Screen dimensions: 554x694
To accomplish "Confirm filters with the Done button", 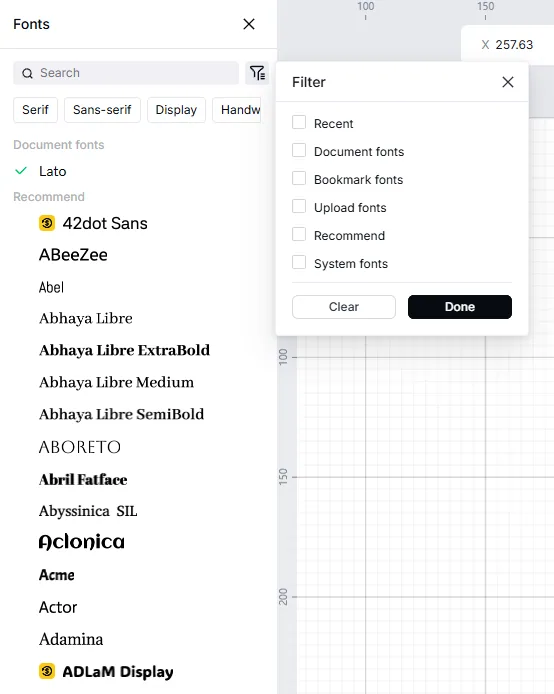I will coord(460,307).
